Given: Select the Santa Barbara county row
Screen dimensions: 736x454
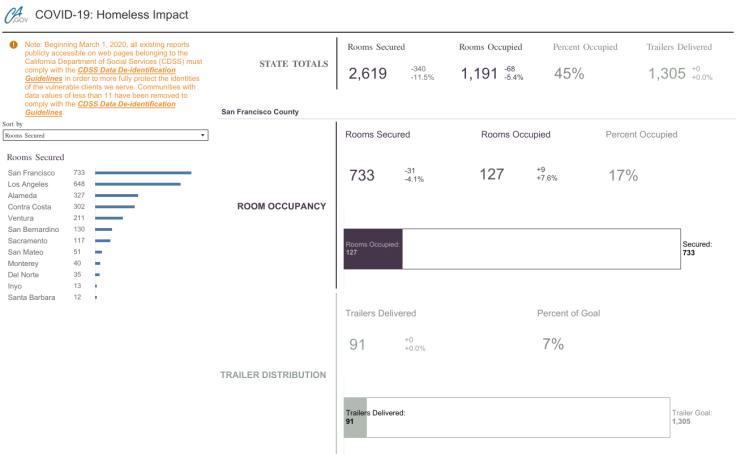Looking at the screenshot, I should (30, 297).
